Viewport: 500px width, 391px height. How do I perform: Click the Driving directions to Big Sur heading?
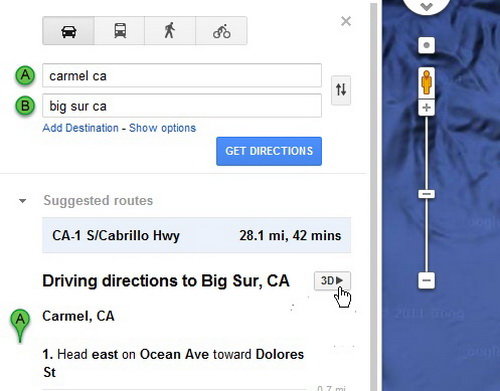(166, 281)
